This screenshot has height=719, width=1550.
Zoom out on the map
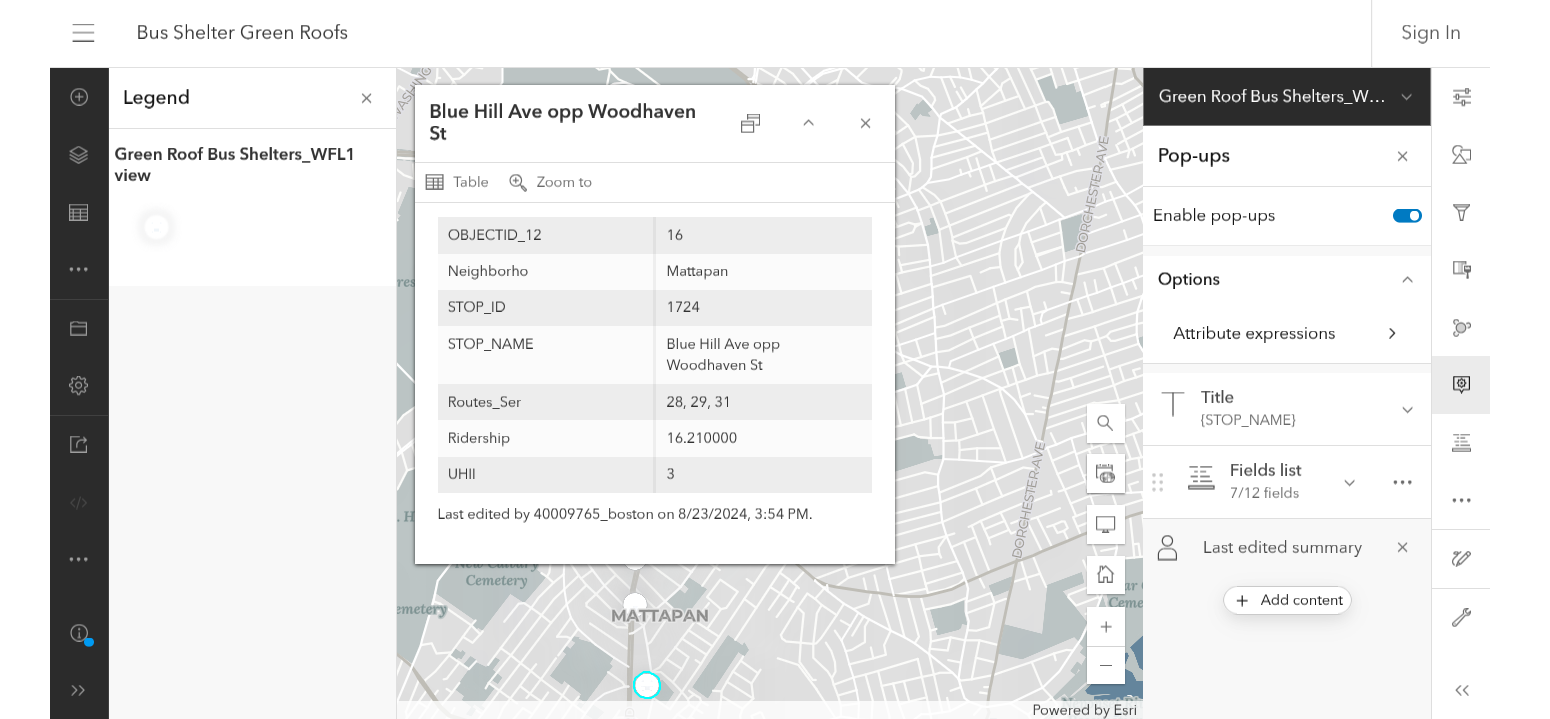(1105, 665)
